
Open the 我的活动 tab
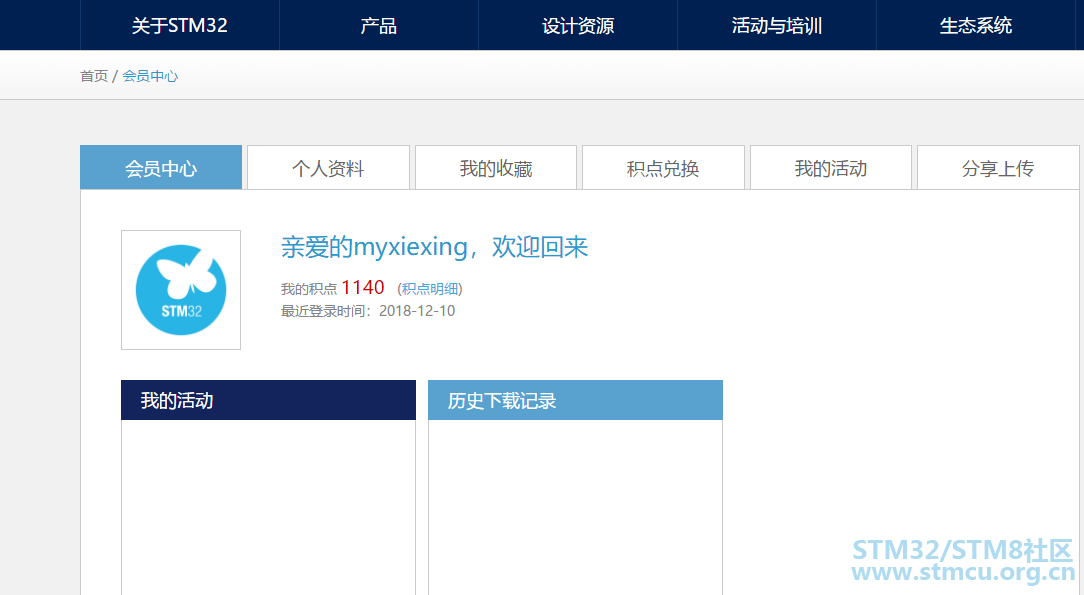click(831, 167)
